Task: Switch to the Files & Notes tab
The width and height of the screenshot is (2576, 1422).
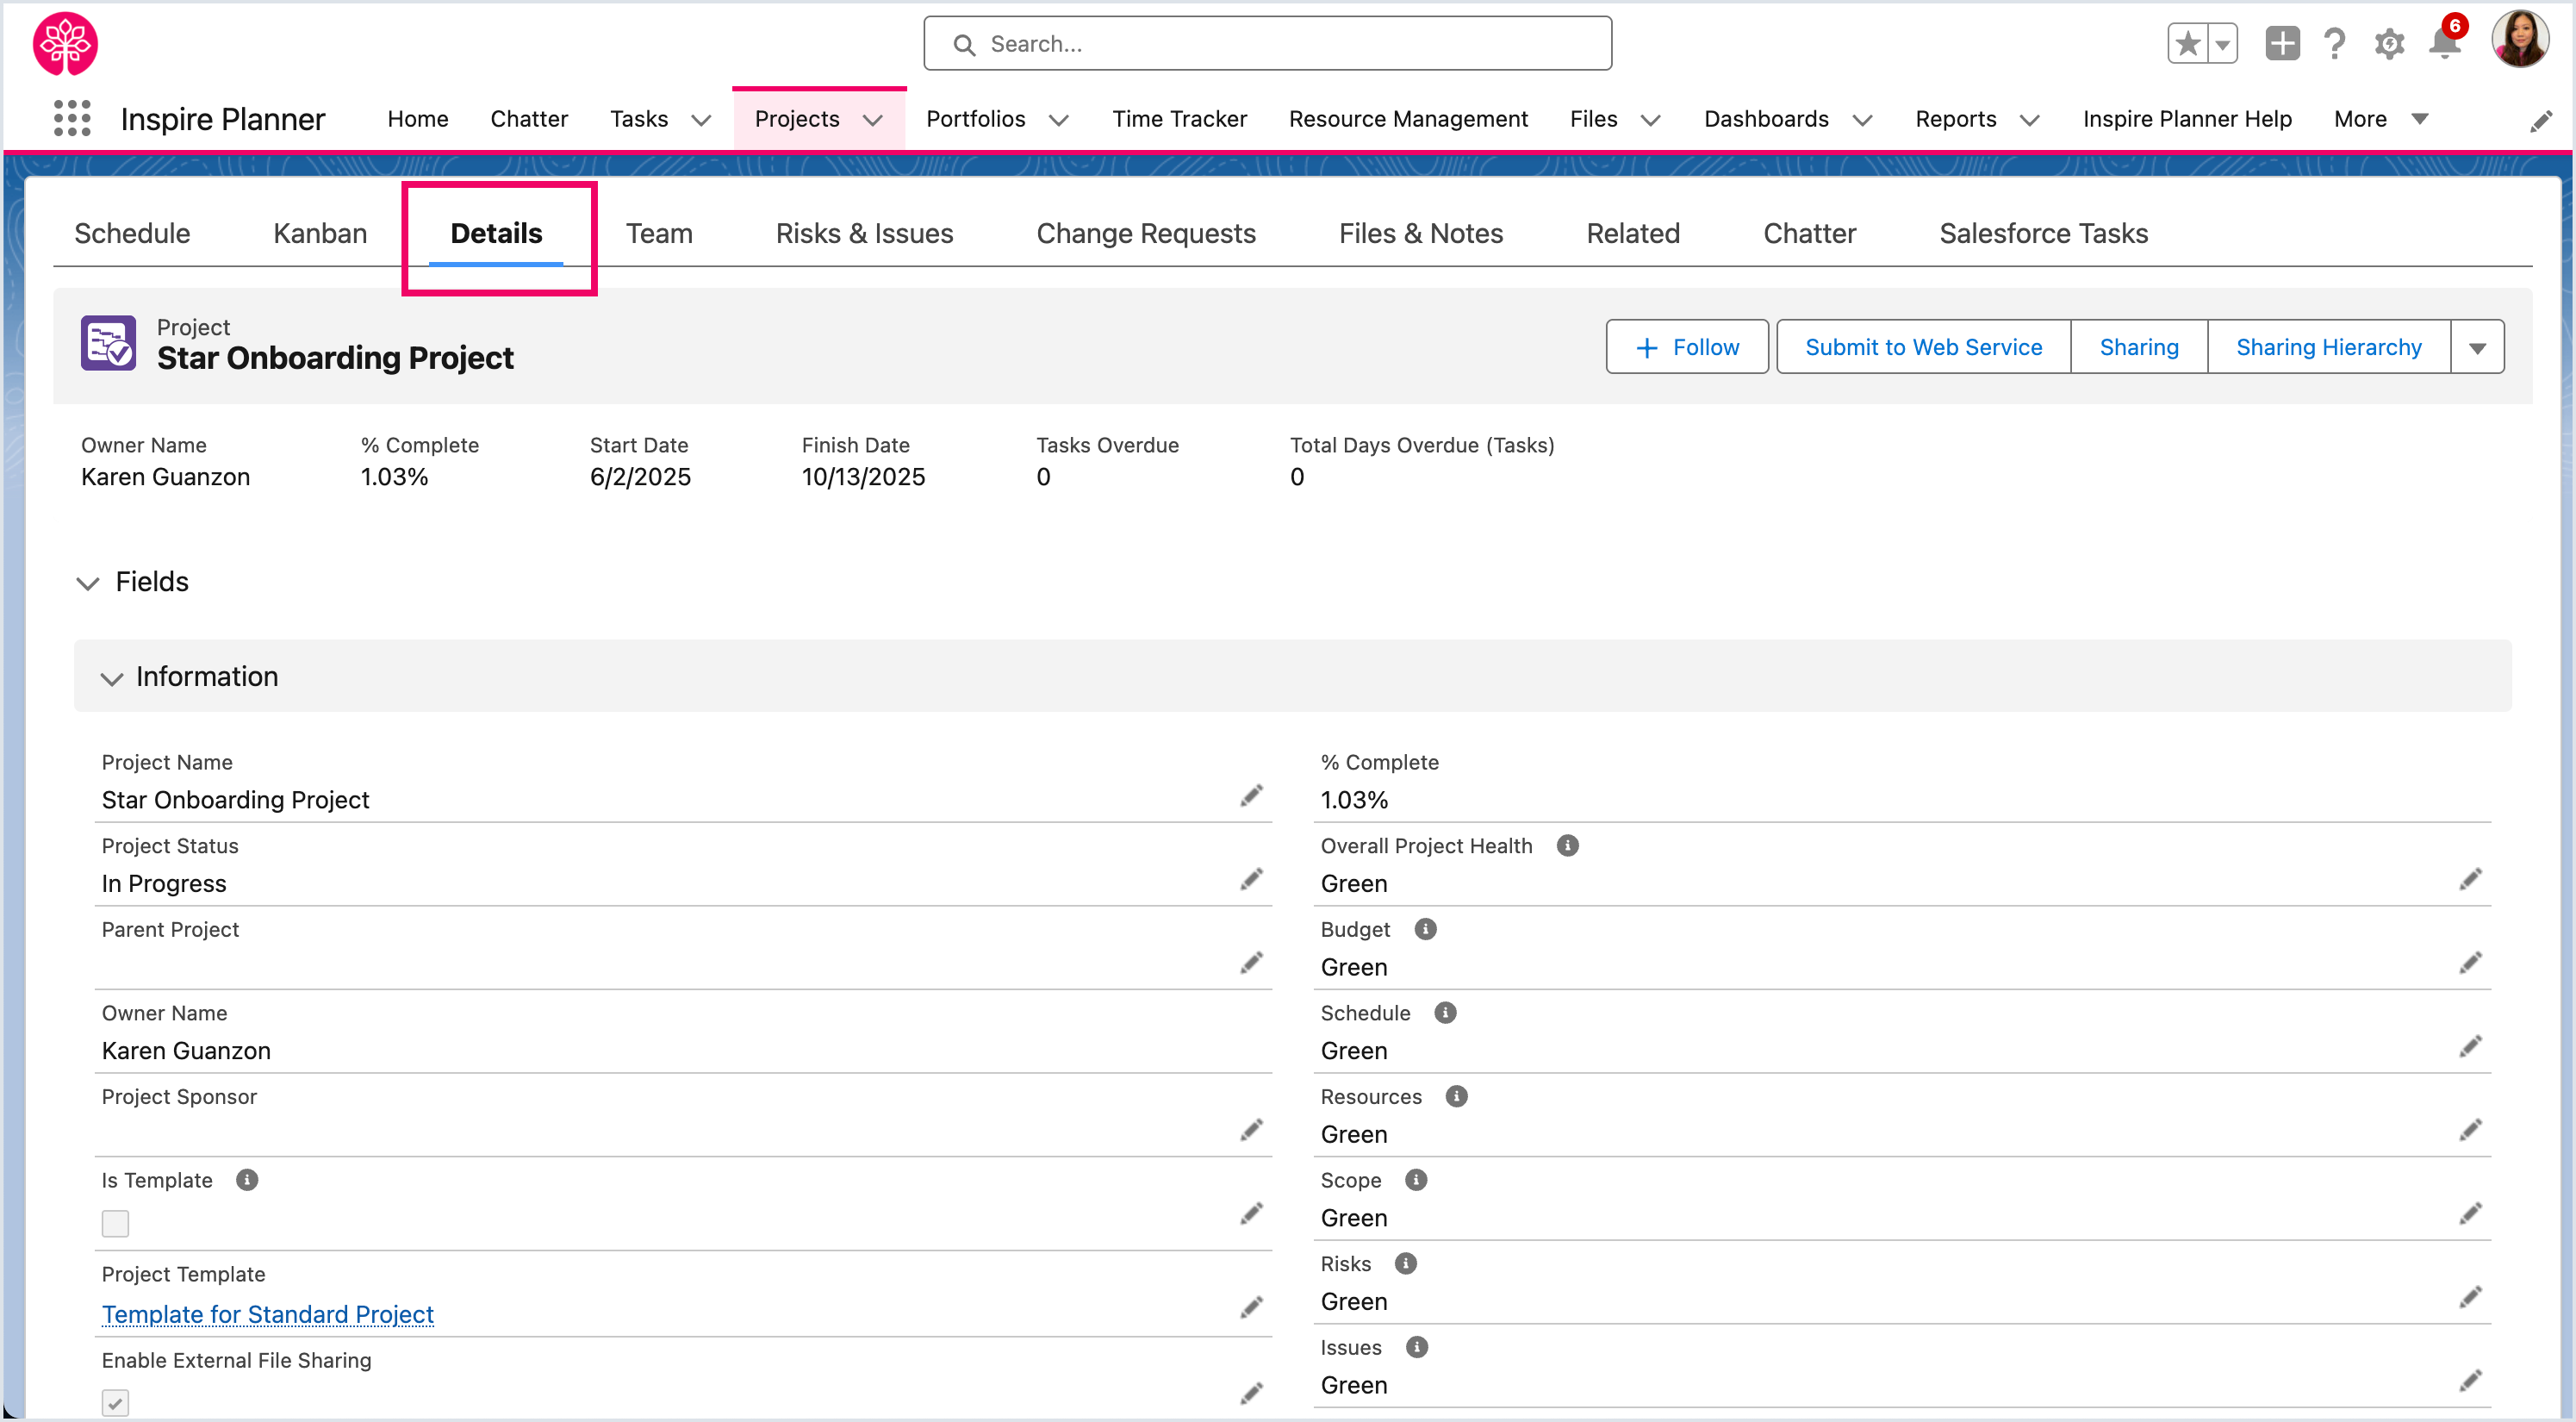Action: 1420,234
